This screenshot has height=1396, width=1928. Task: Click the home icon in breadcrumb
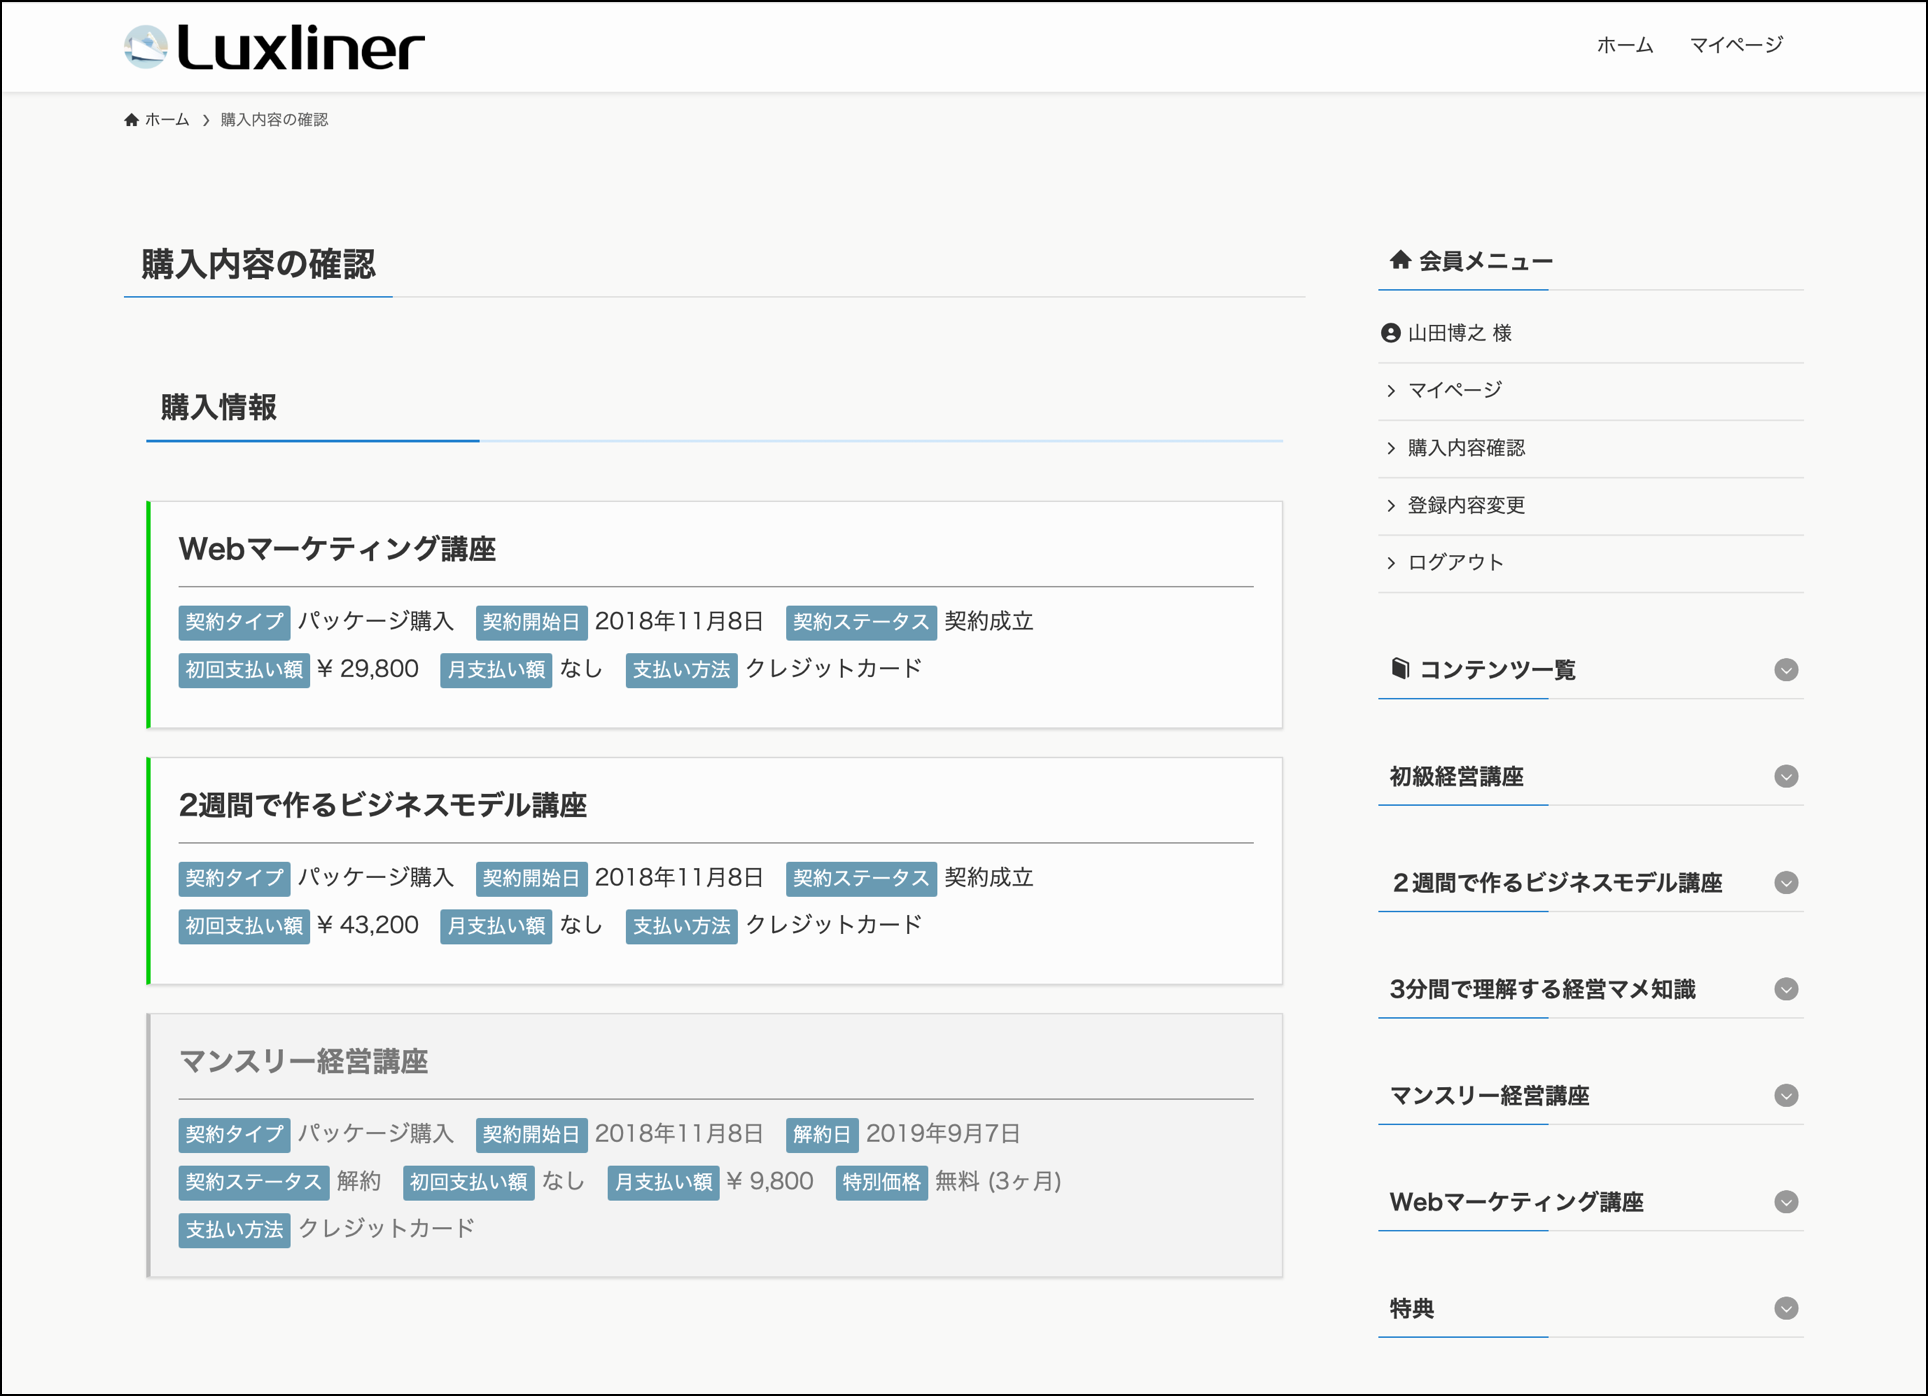(131, 120)
